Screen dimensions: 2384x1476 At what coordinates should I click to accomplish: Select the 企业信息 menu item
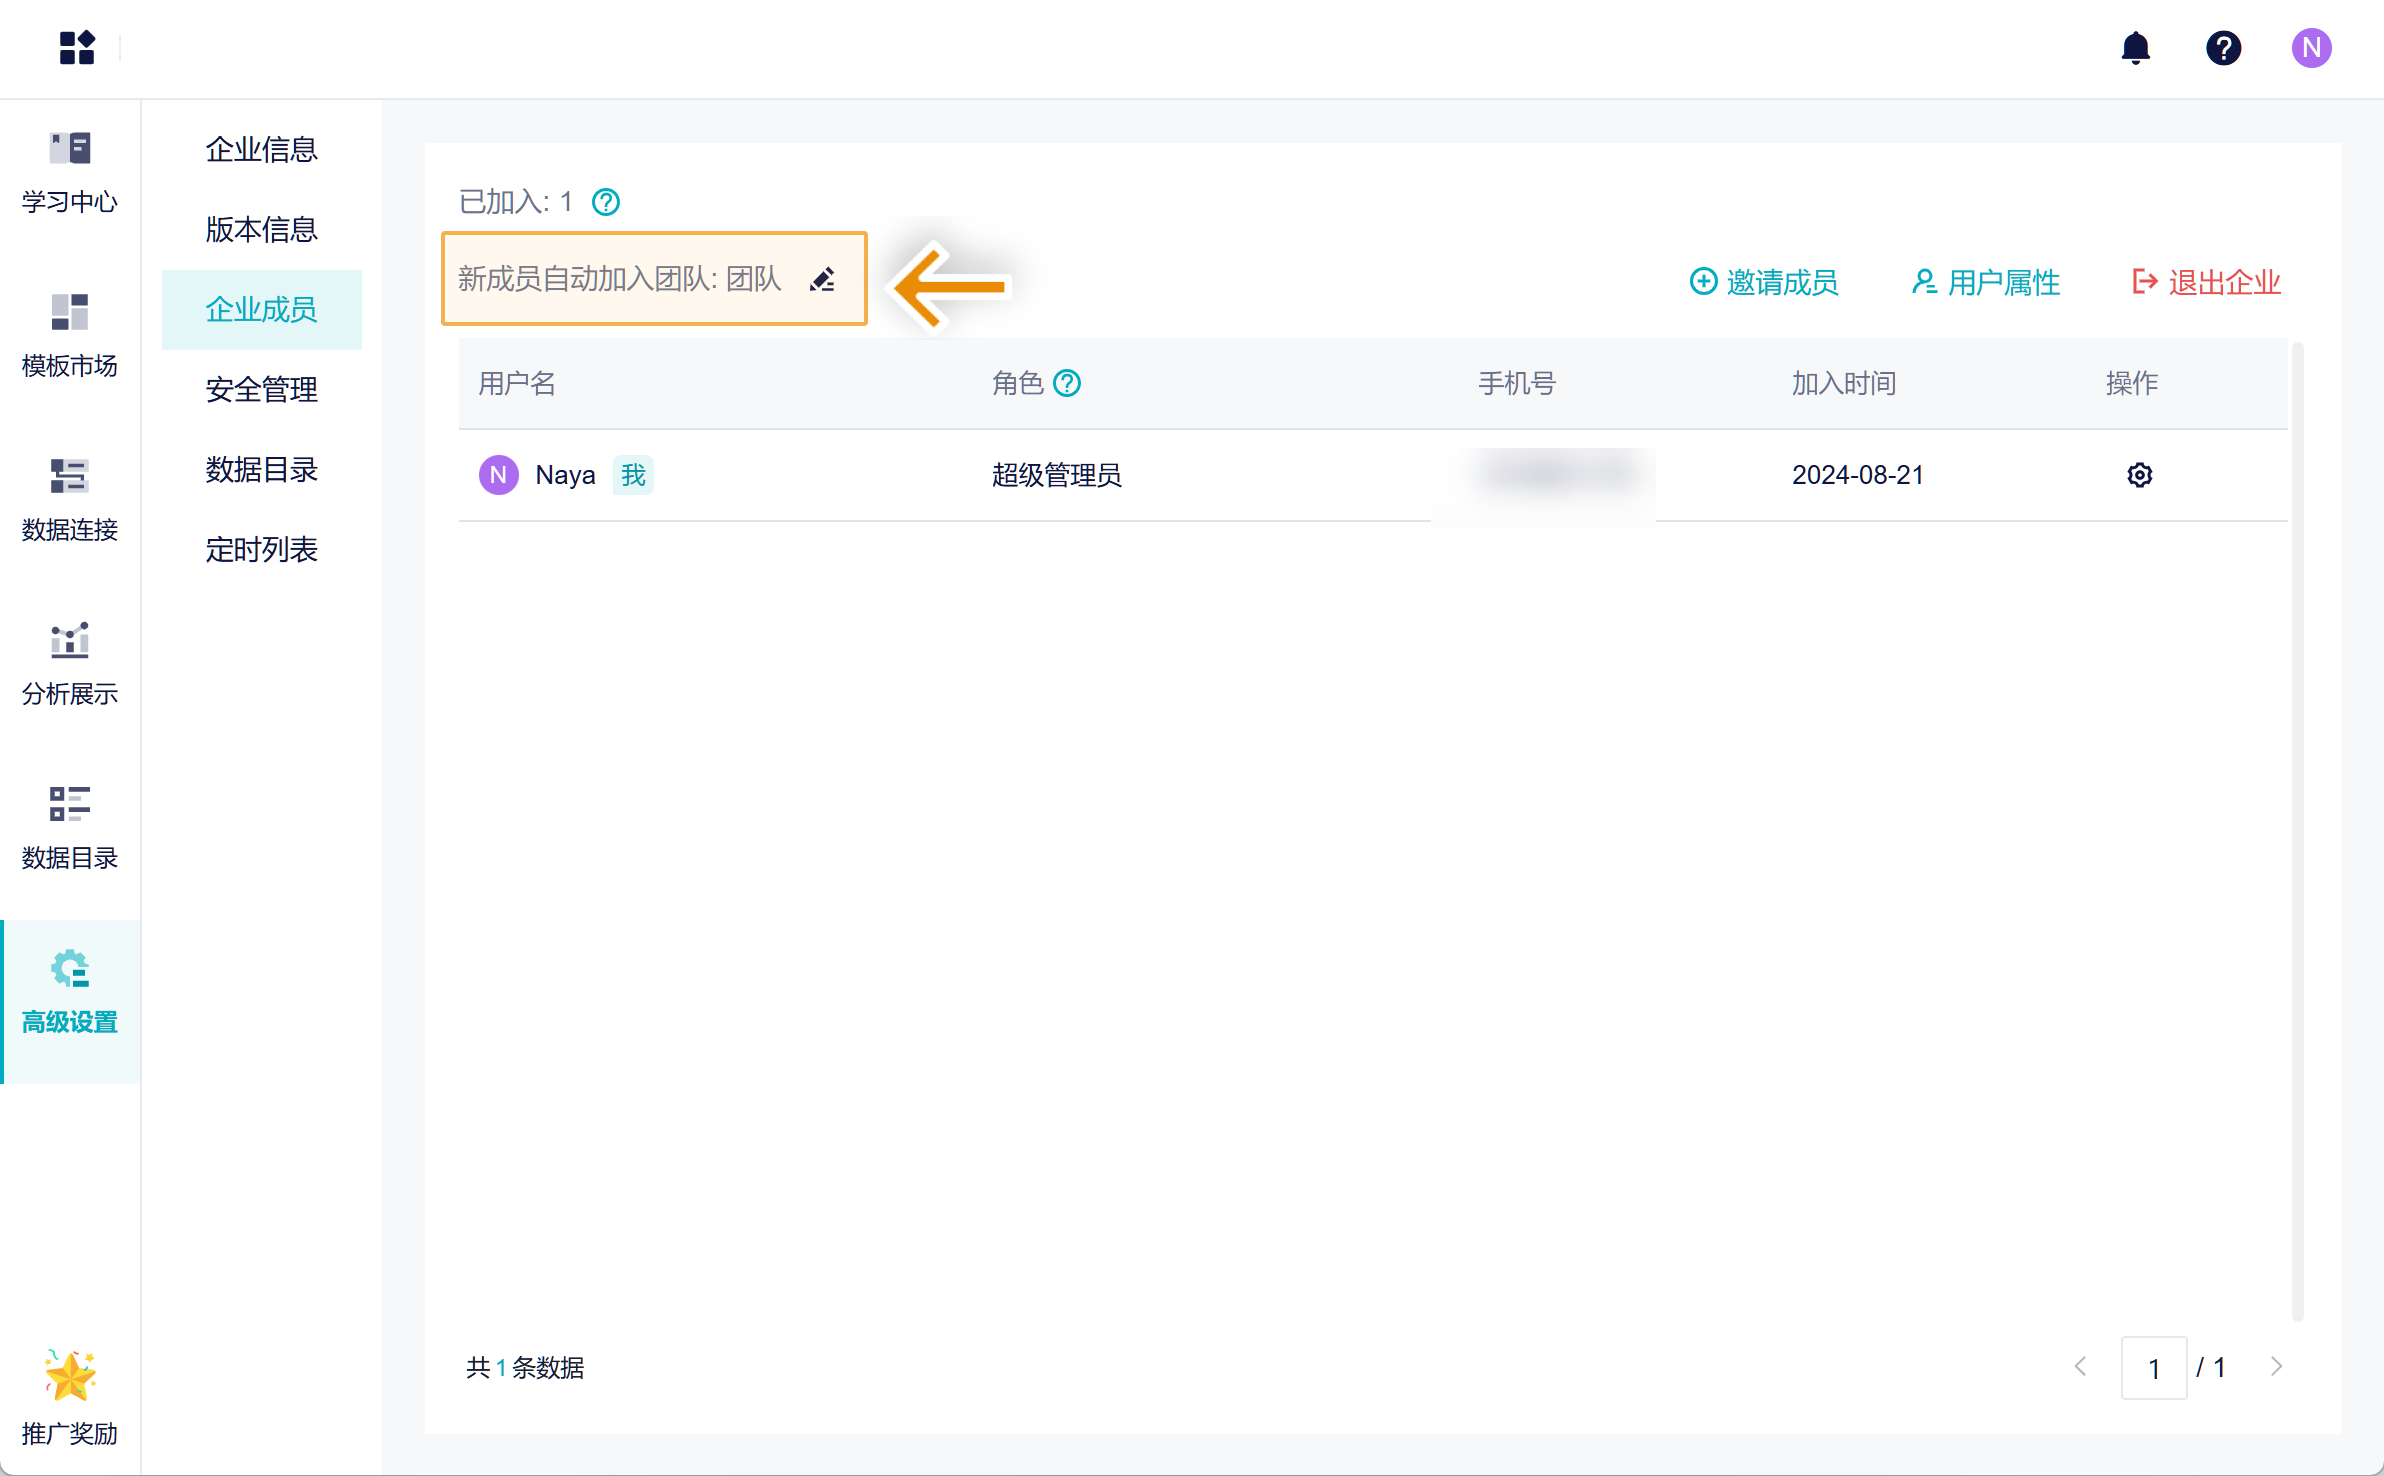click(x=261, y=150)
